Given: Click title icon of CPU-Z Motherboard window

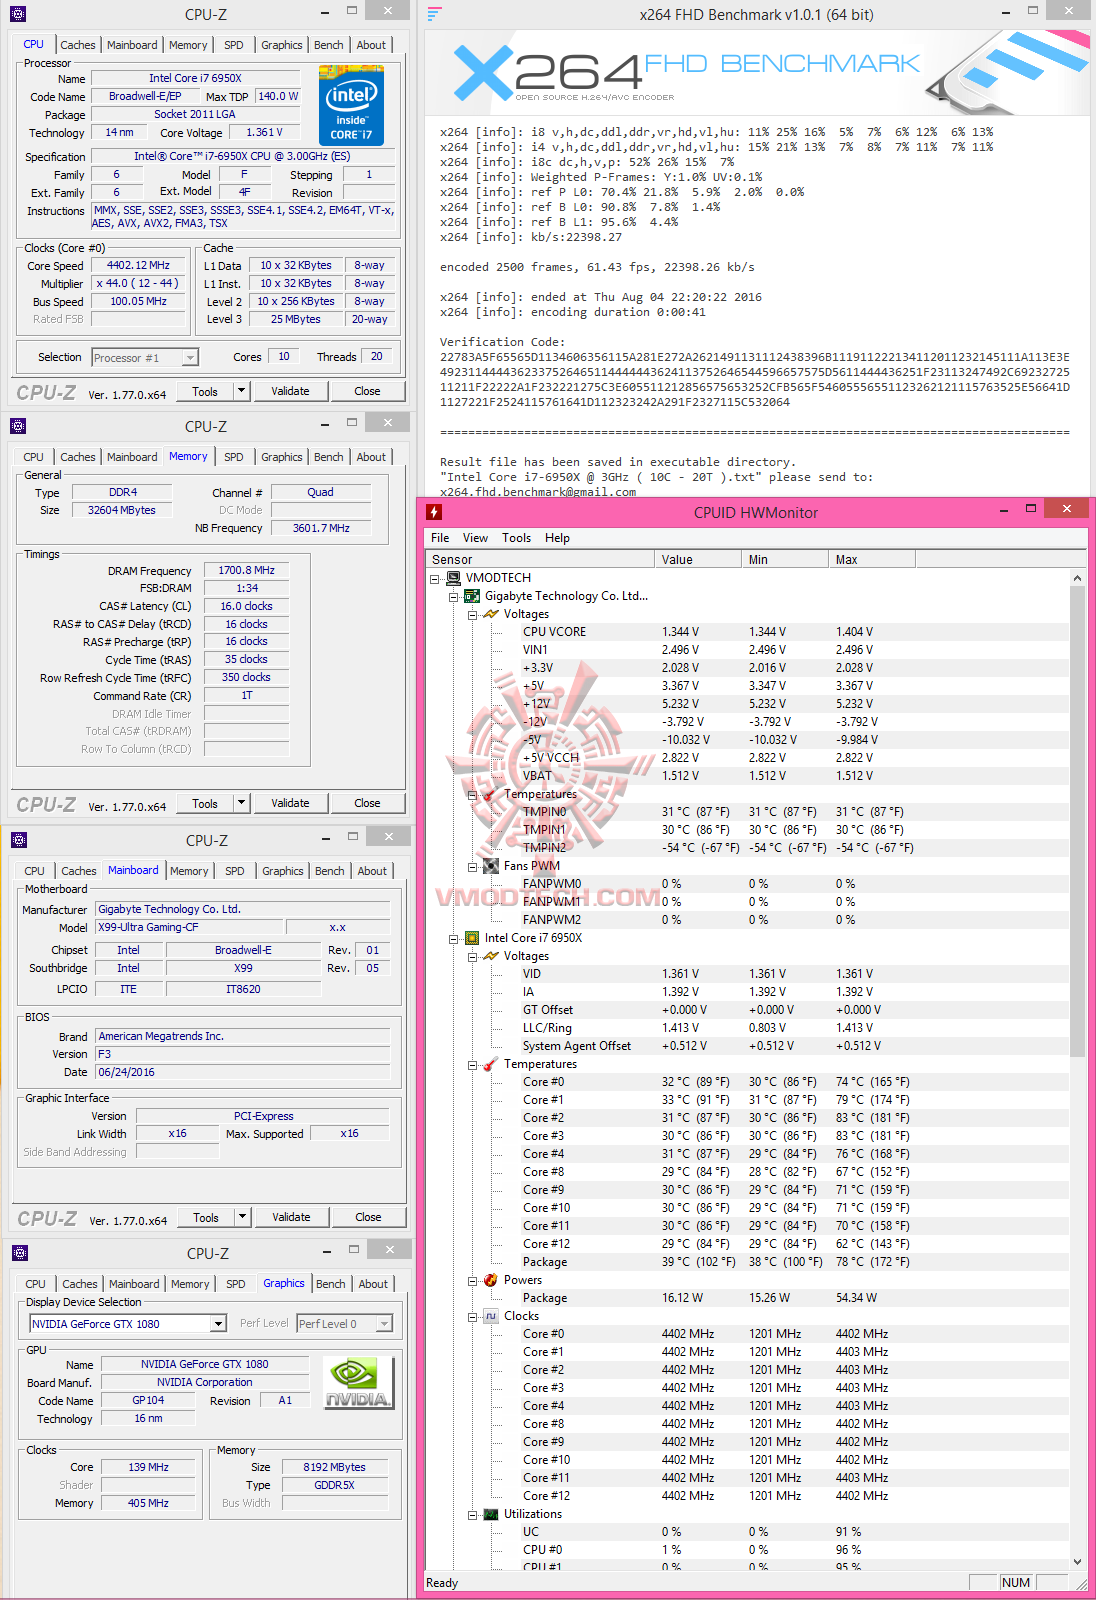Looking at the screenshot, I should [x=19, y=840].
